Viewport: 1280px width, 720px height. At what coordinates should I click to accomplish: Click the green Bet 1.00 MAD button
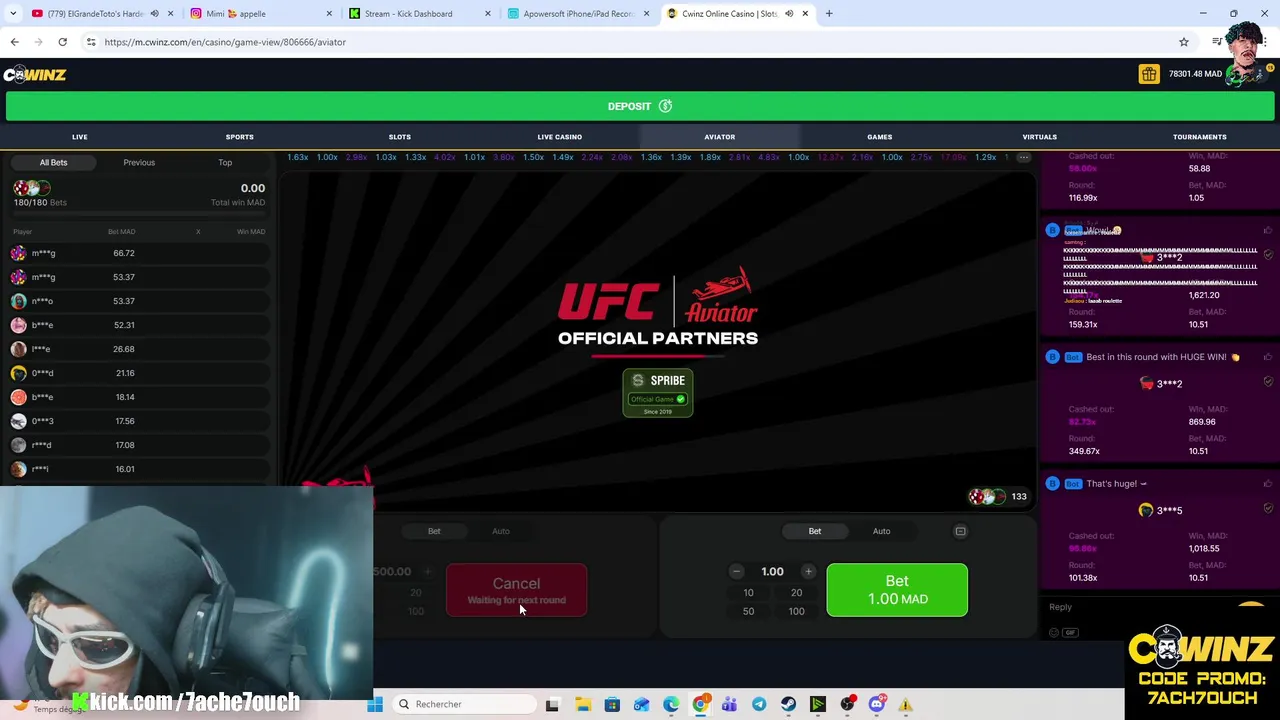point(897,590)
